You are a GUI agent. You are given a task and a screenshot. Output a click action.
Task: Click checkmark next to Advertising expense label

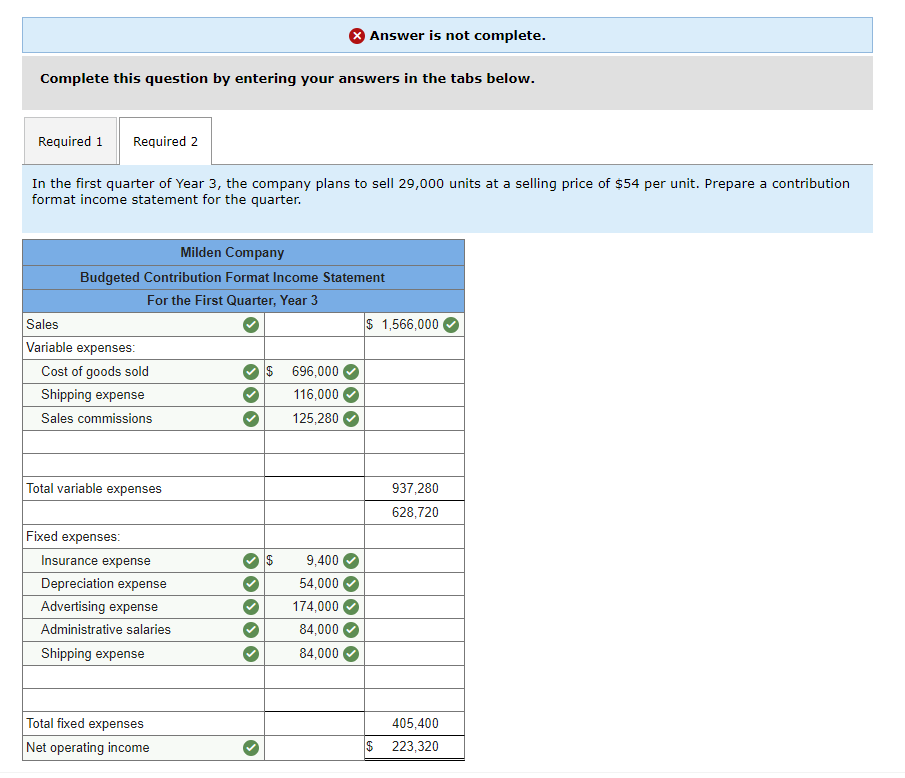coord(250,607)
